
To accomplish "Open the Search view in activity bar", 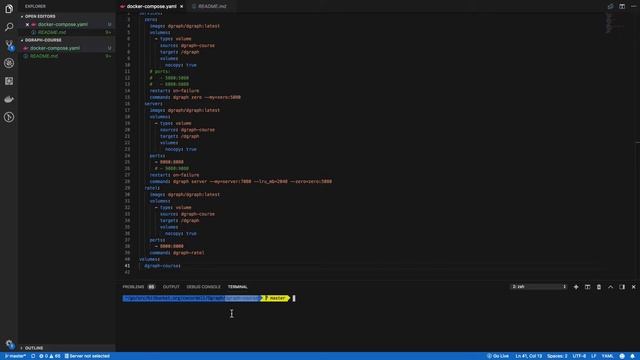I will (x=9, y=27).
